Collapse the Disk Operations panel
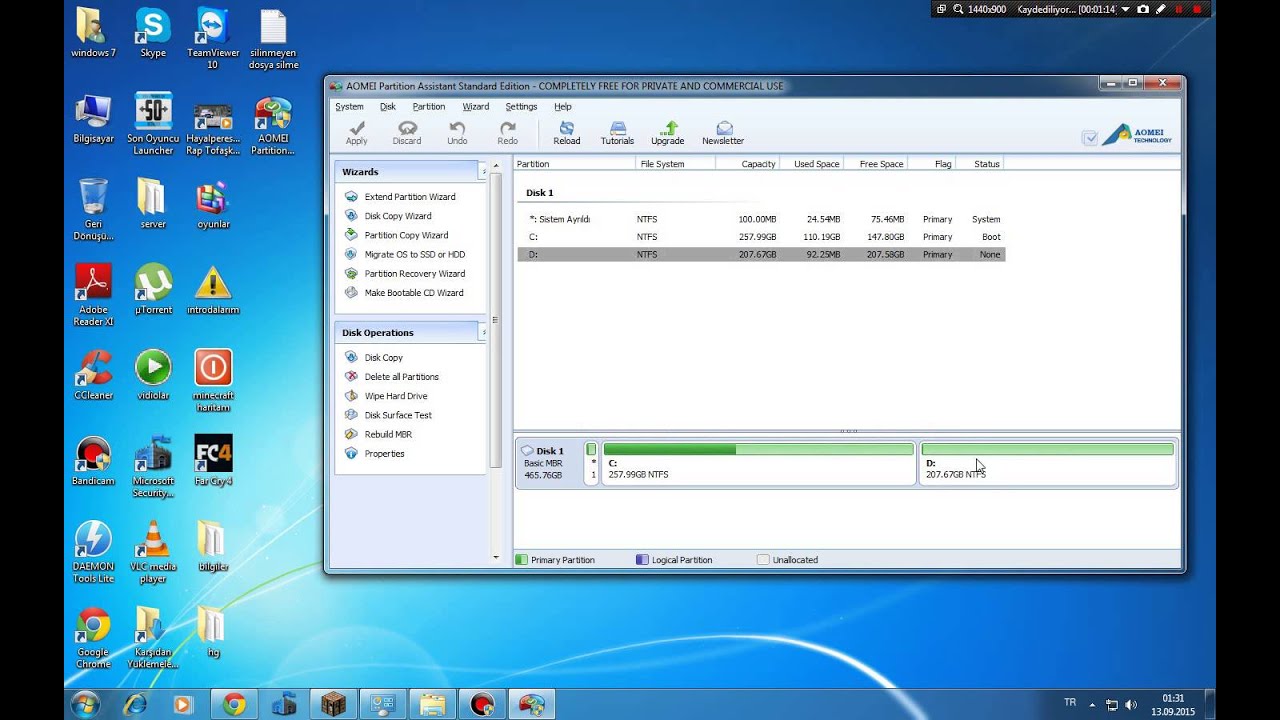 tap(483, 332)
